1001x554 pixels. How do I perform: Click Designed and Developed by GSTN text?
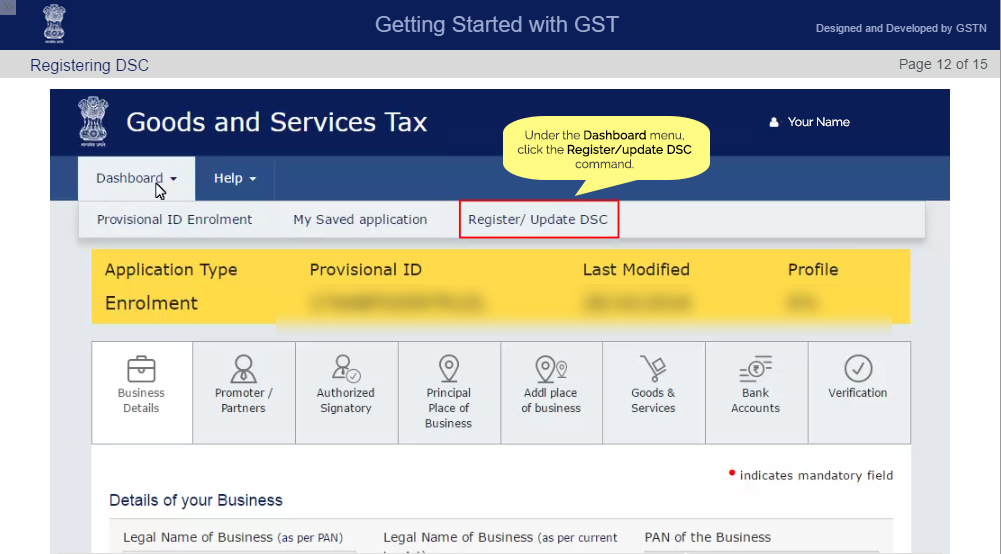click(x=901, y=28)
